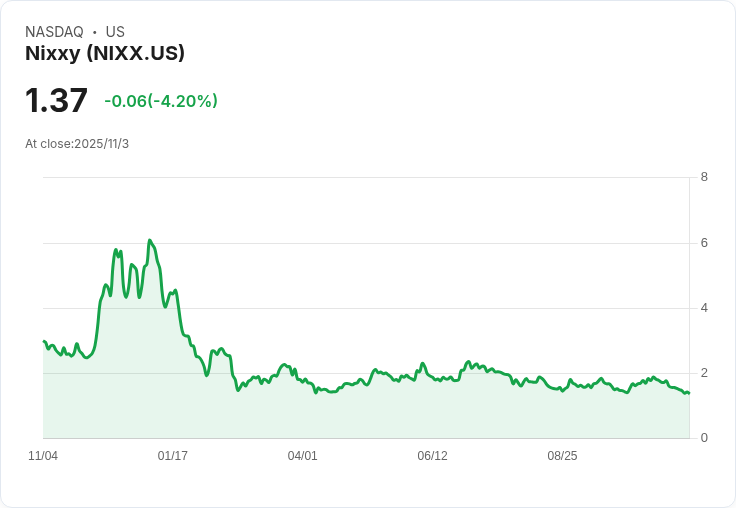Image resolution: width=736 pixels, height=508 pixels.
Task: Click the 0 value on price axis
Action: (704, 438)
